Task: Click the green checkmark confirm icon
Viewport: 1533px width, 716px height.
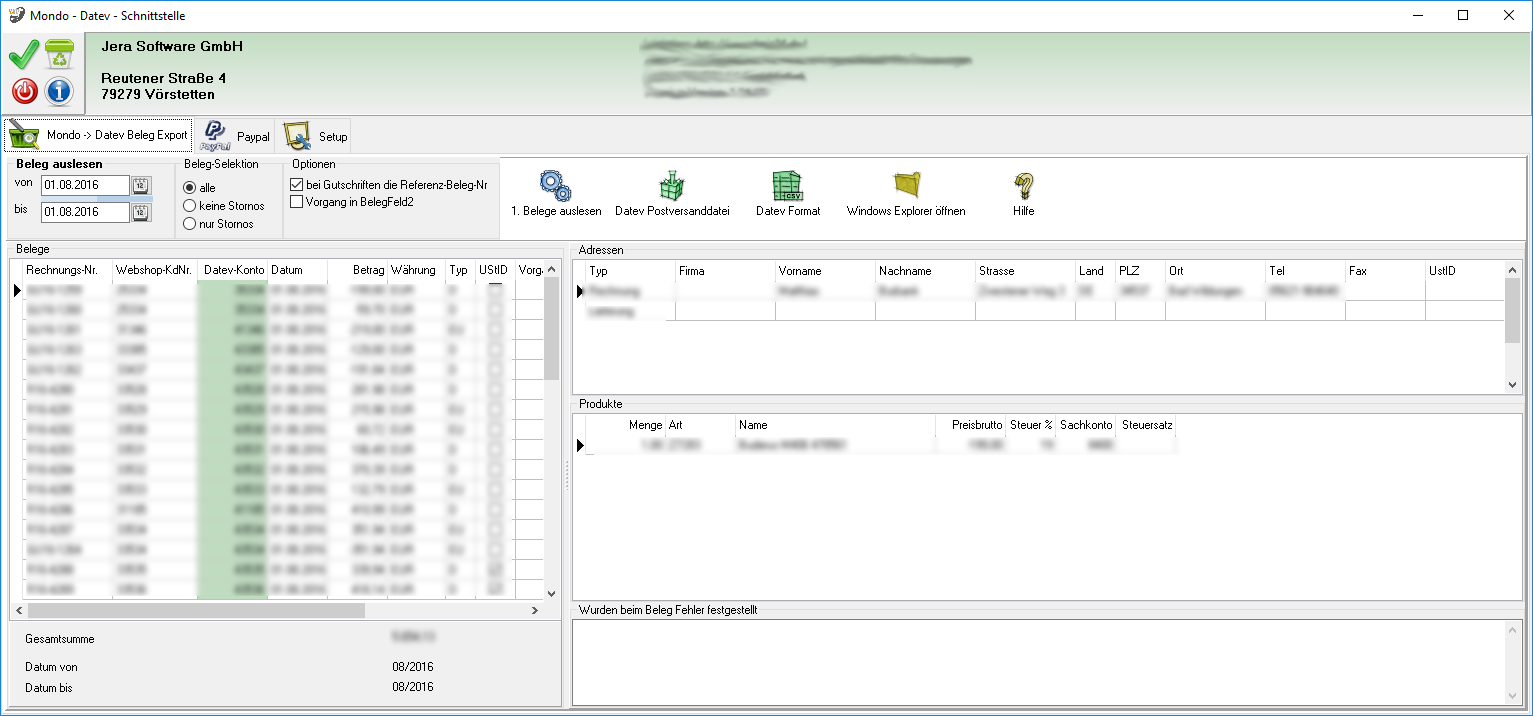Action: point(24,55)
